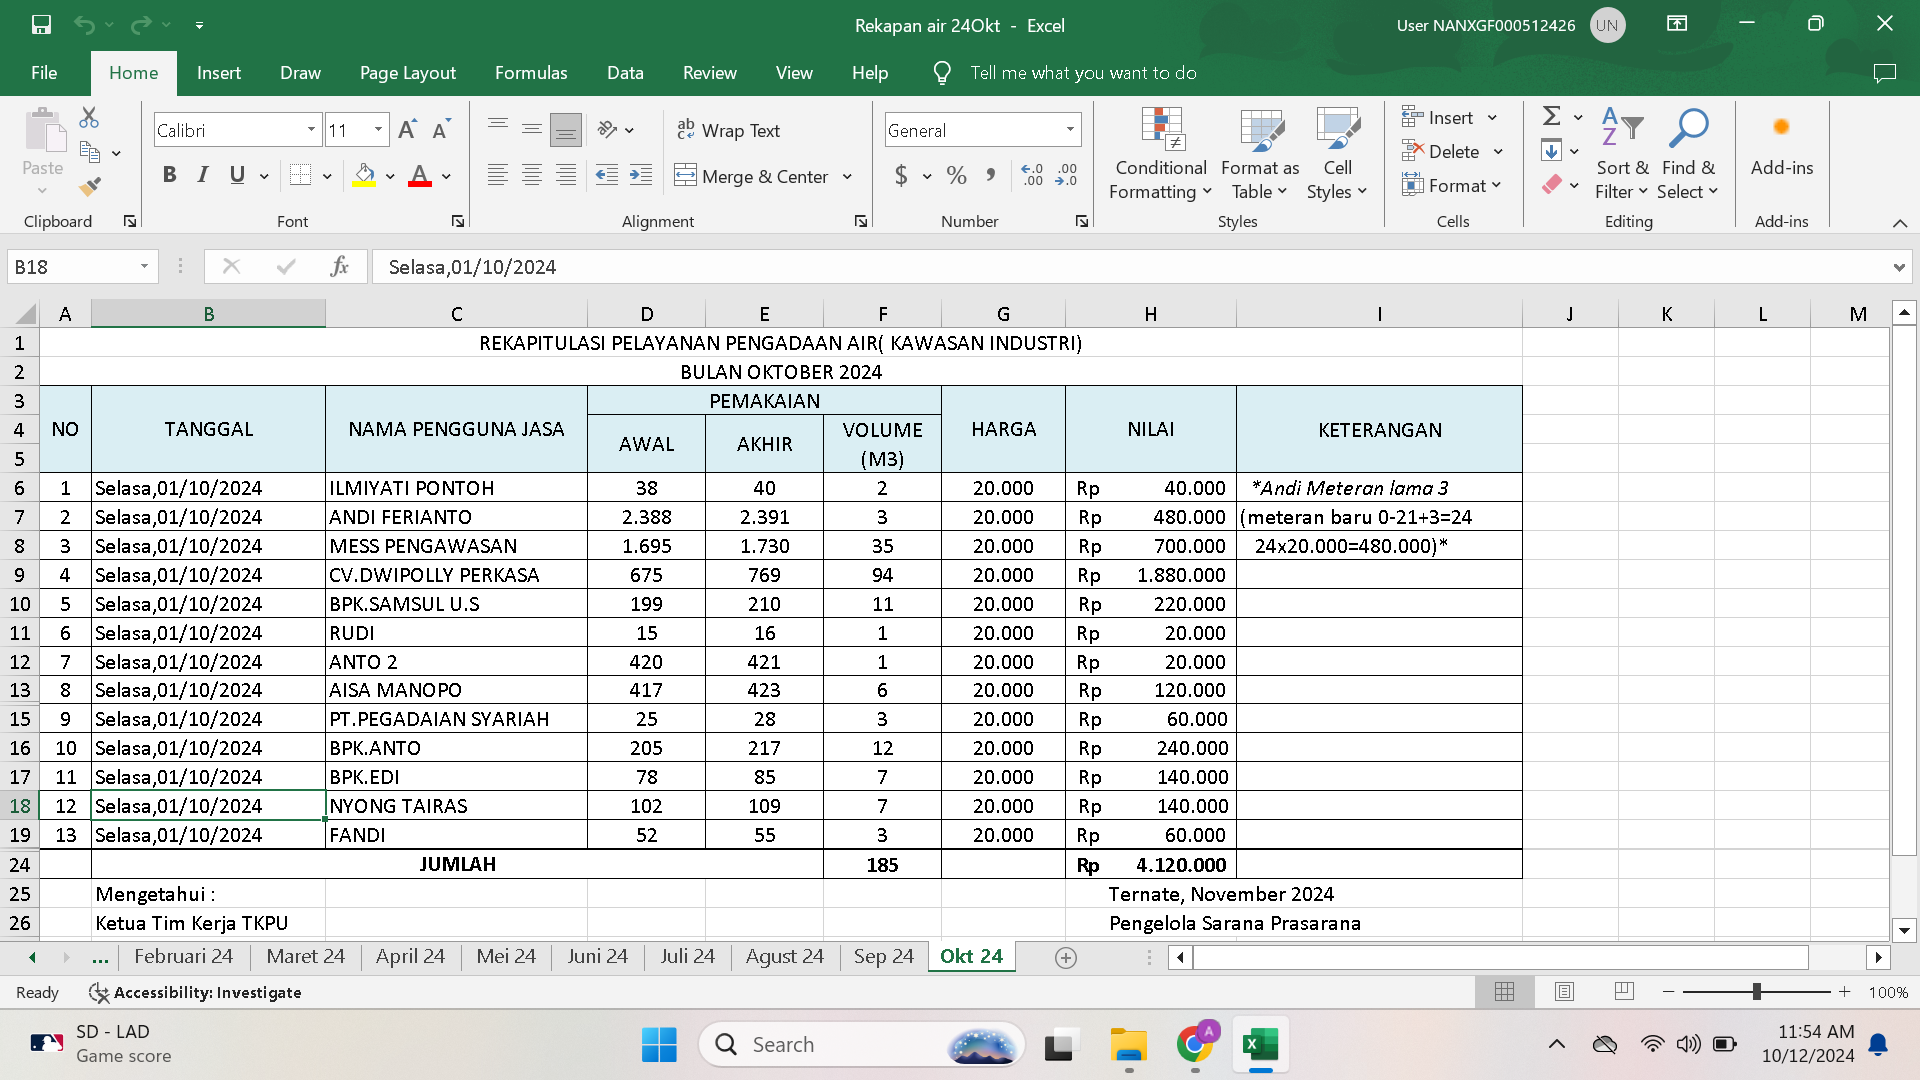
Task: Open the General number format dropdown
Action: click(x=1070, y=130)
